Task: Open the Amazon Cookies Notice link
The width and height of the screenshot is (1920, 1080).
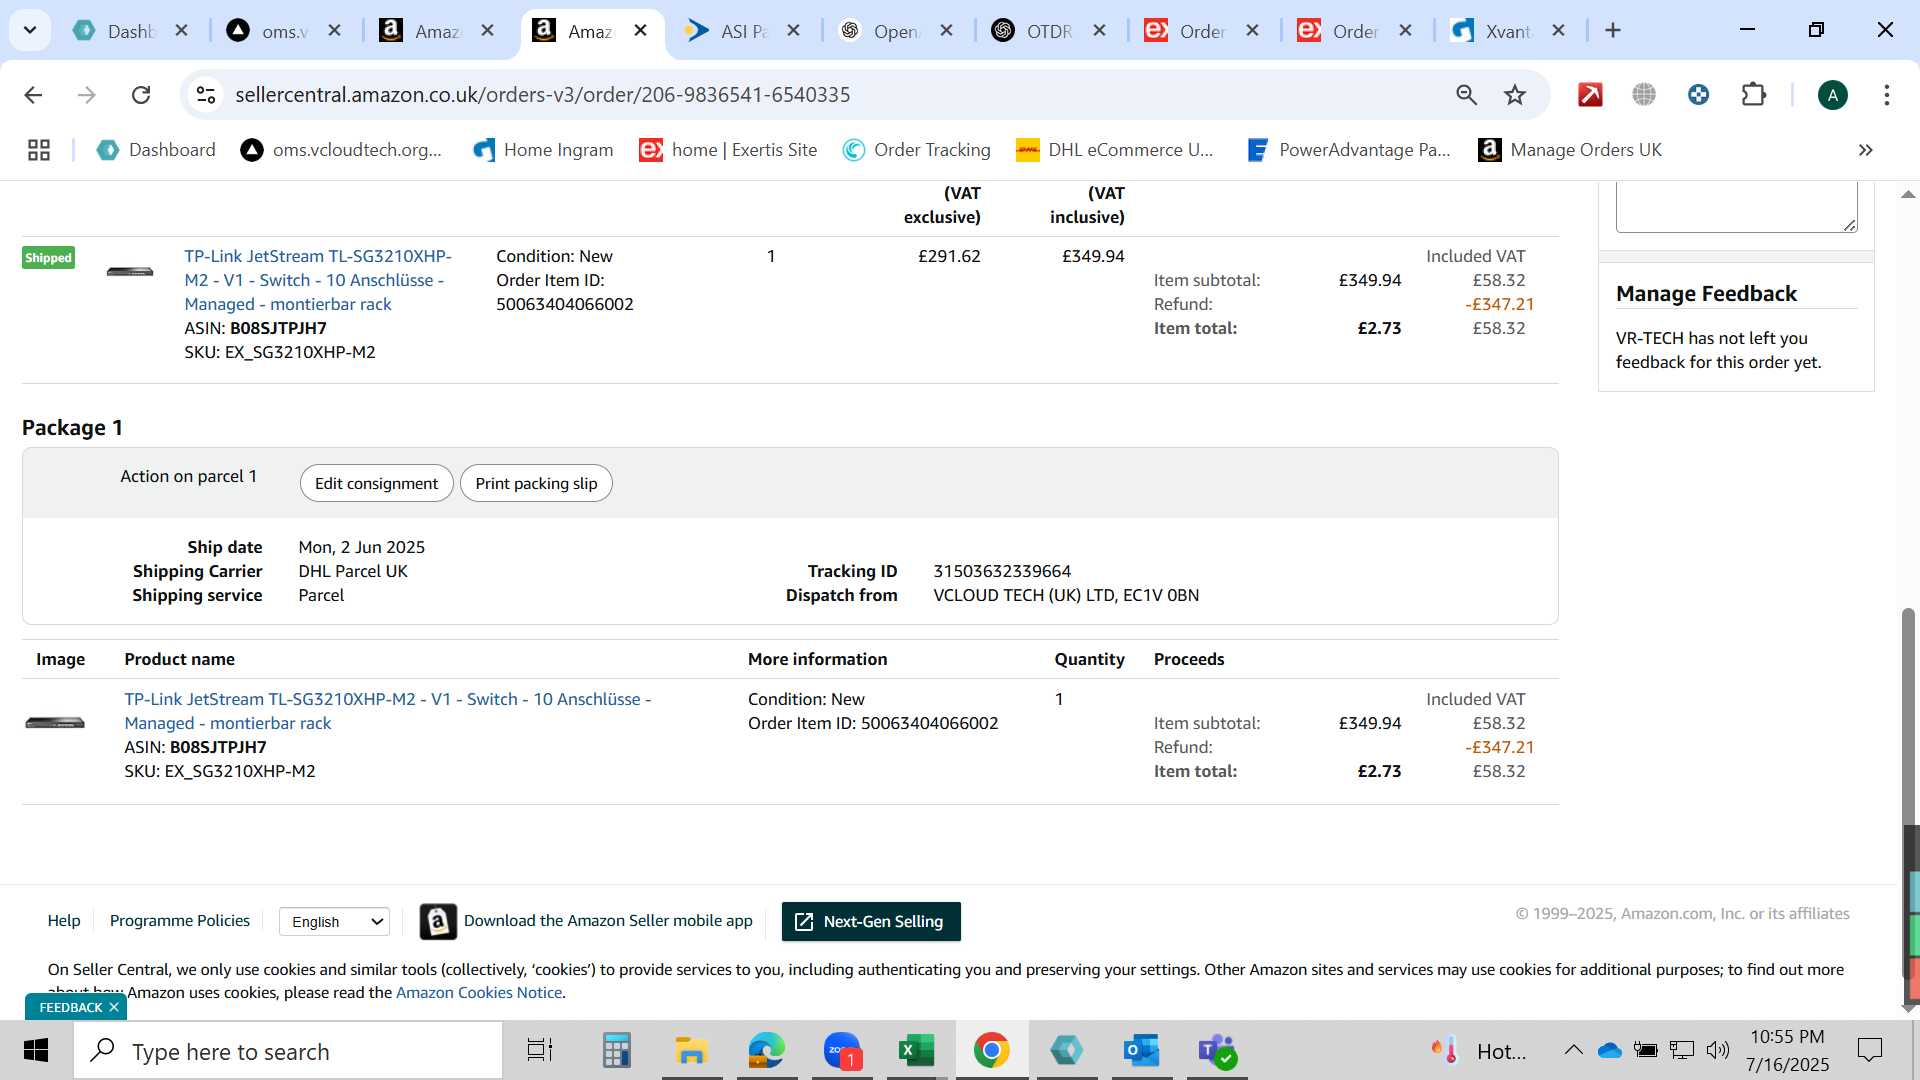Action: [x=479, y=993]
